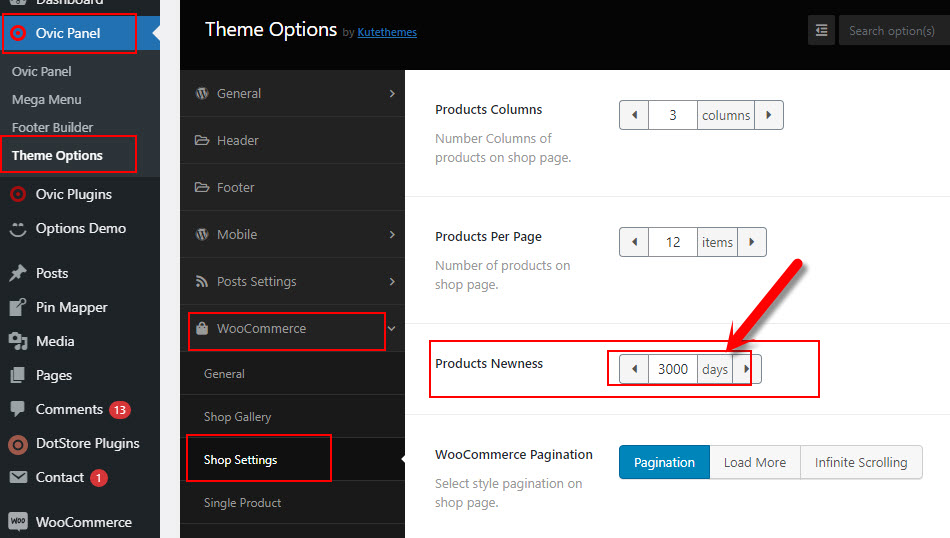Click the Contact envelope icon
Viewport: 950px width, 538px height.
pyautogui.click(x=18, y=477)
